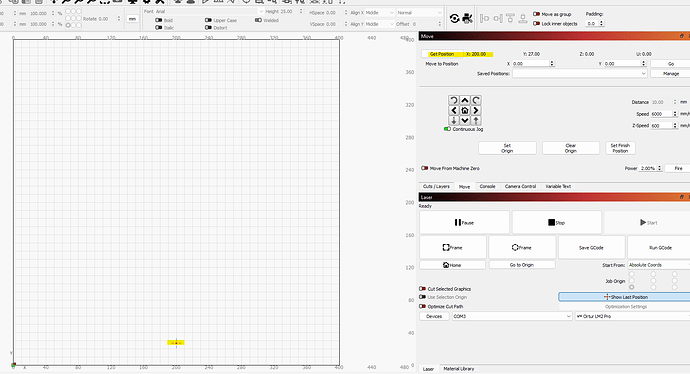Open the Normal text mode dropdown
690x374 pixels.
tap(419, 13)
